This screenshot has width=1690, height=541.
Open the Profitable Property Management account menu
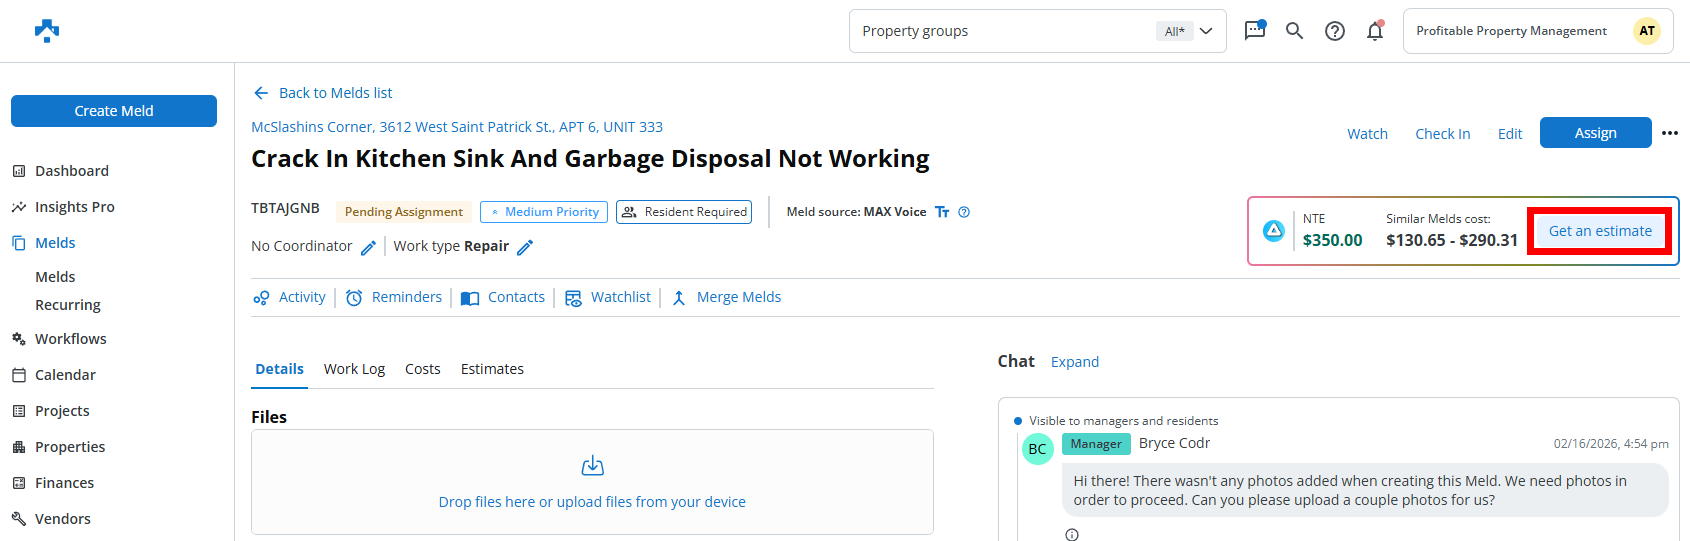1537,31
